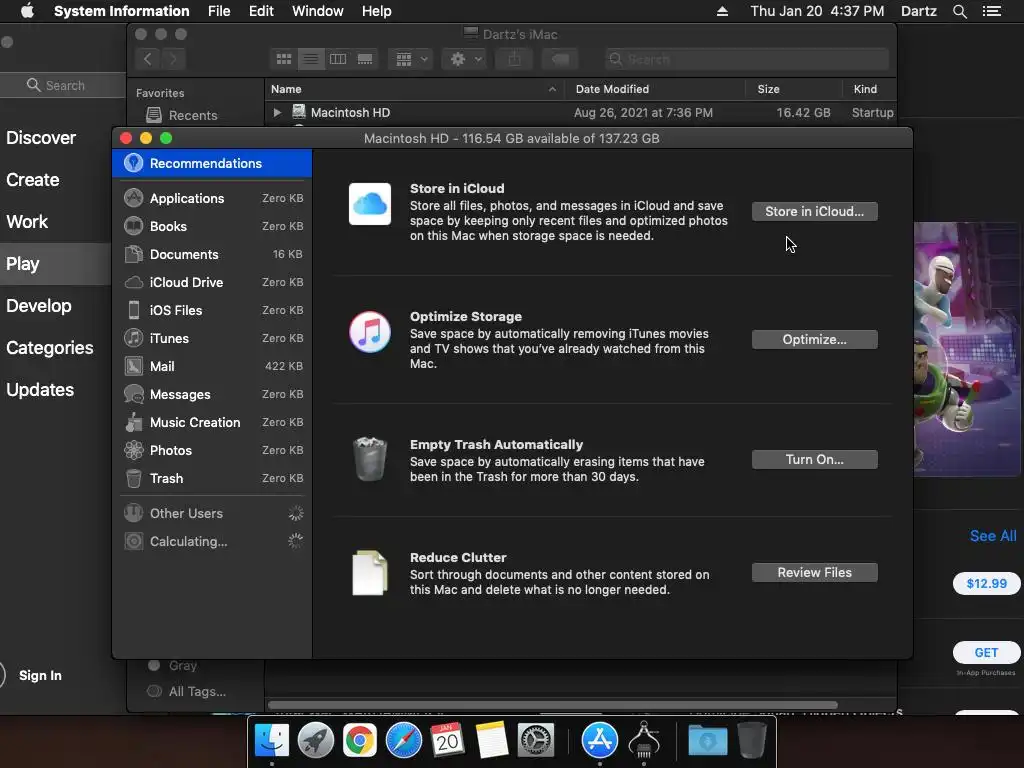Select iCloud Drive category

point(213,282)
